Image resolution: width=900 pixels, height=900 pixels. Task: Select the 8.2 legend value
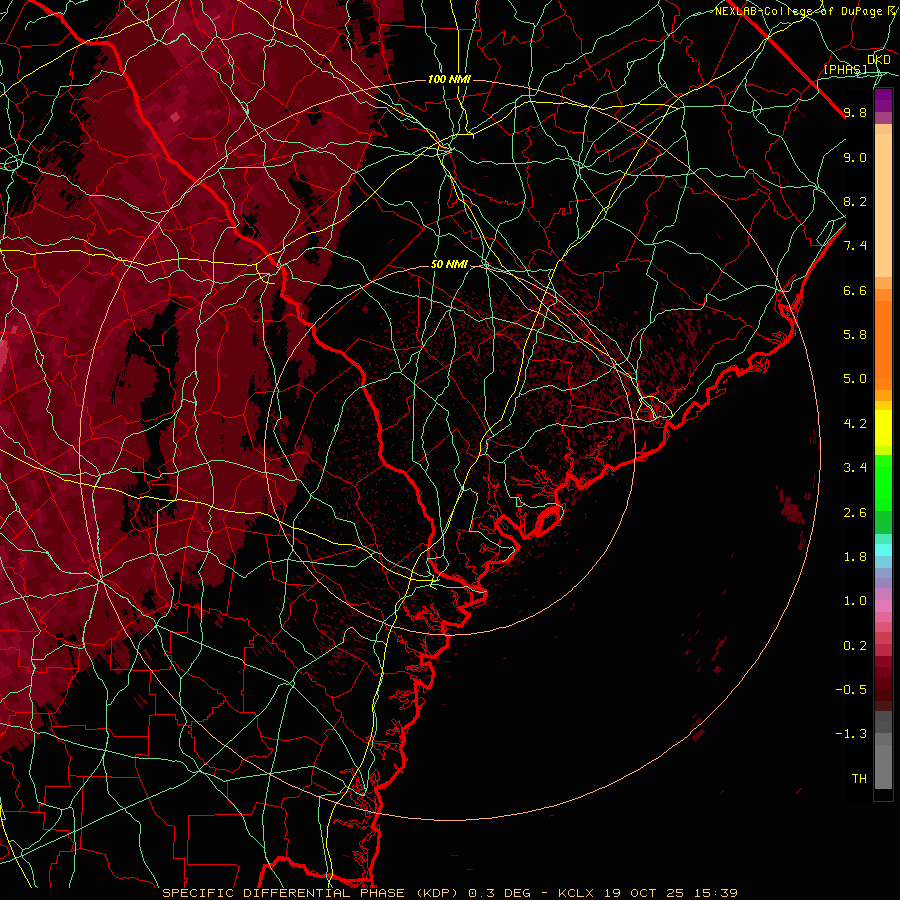click(x=855, y=201)
